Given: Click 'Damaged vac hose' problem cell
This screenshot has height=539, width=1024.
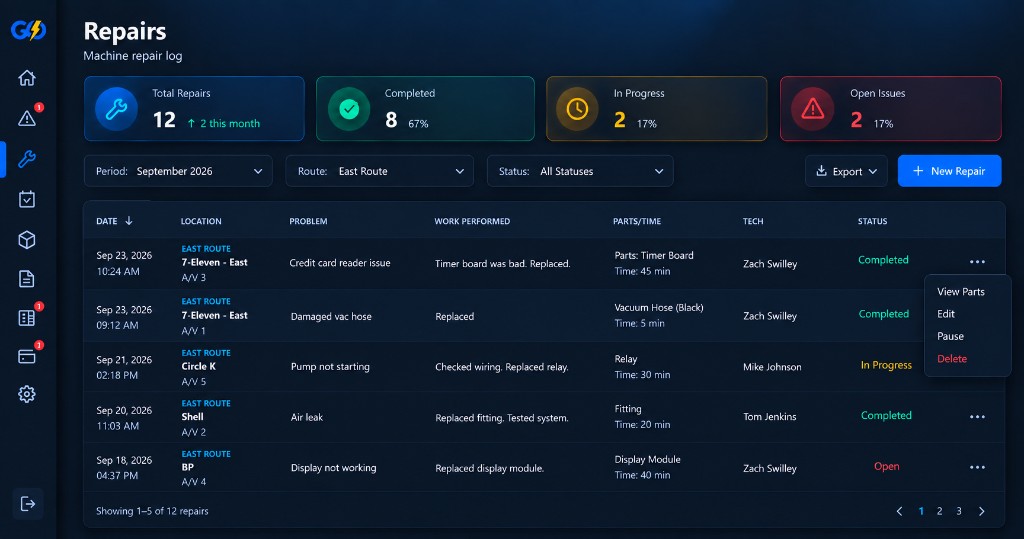Looking at the screenshot, I should coord(331,316).
